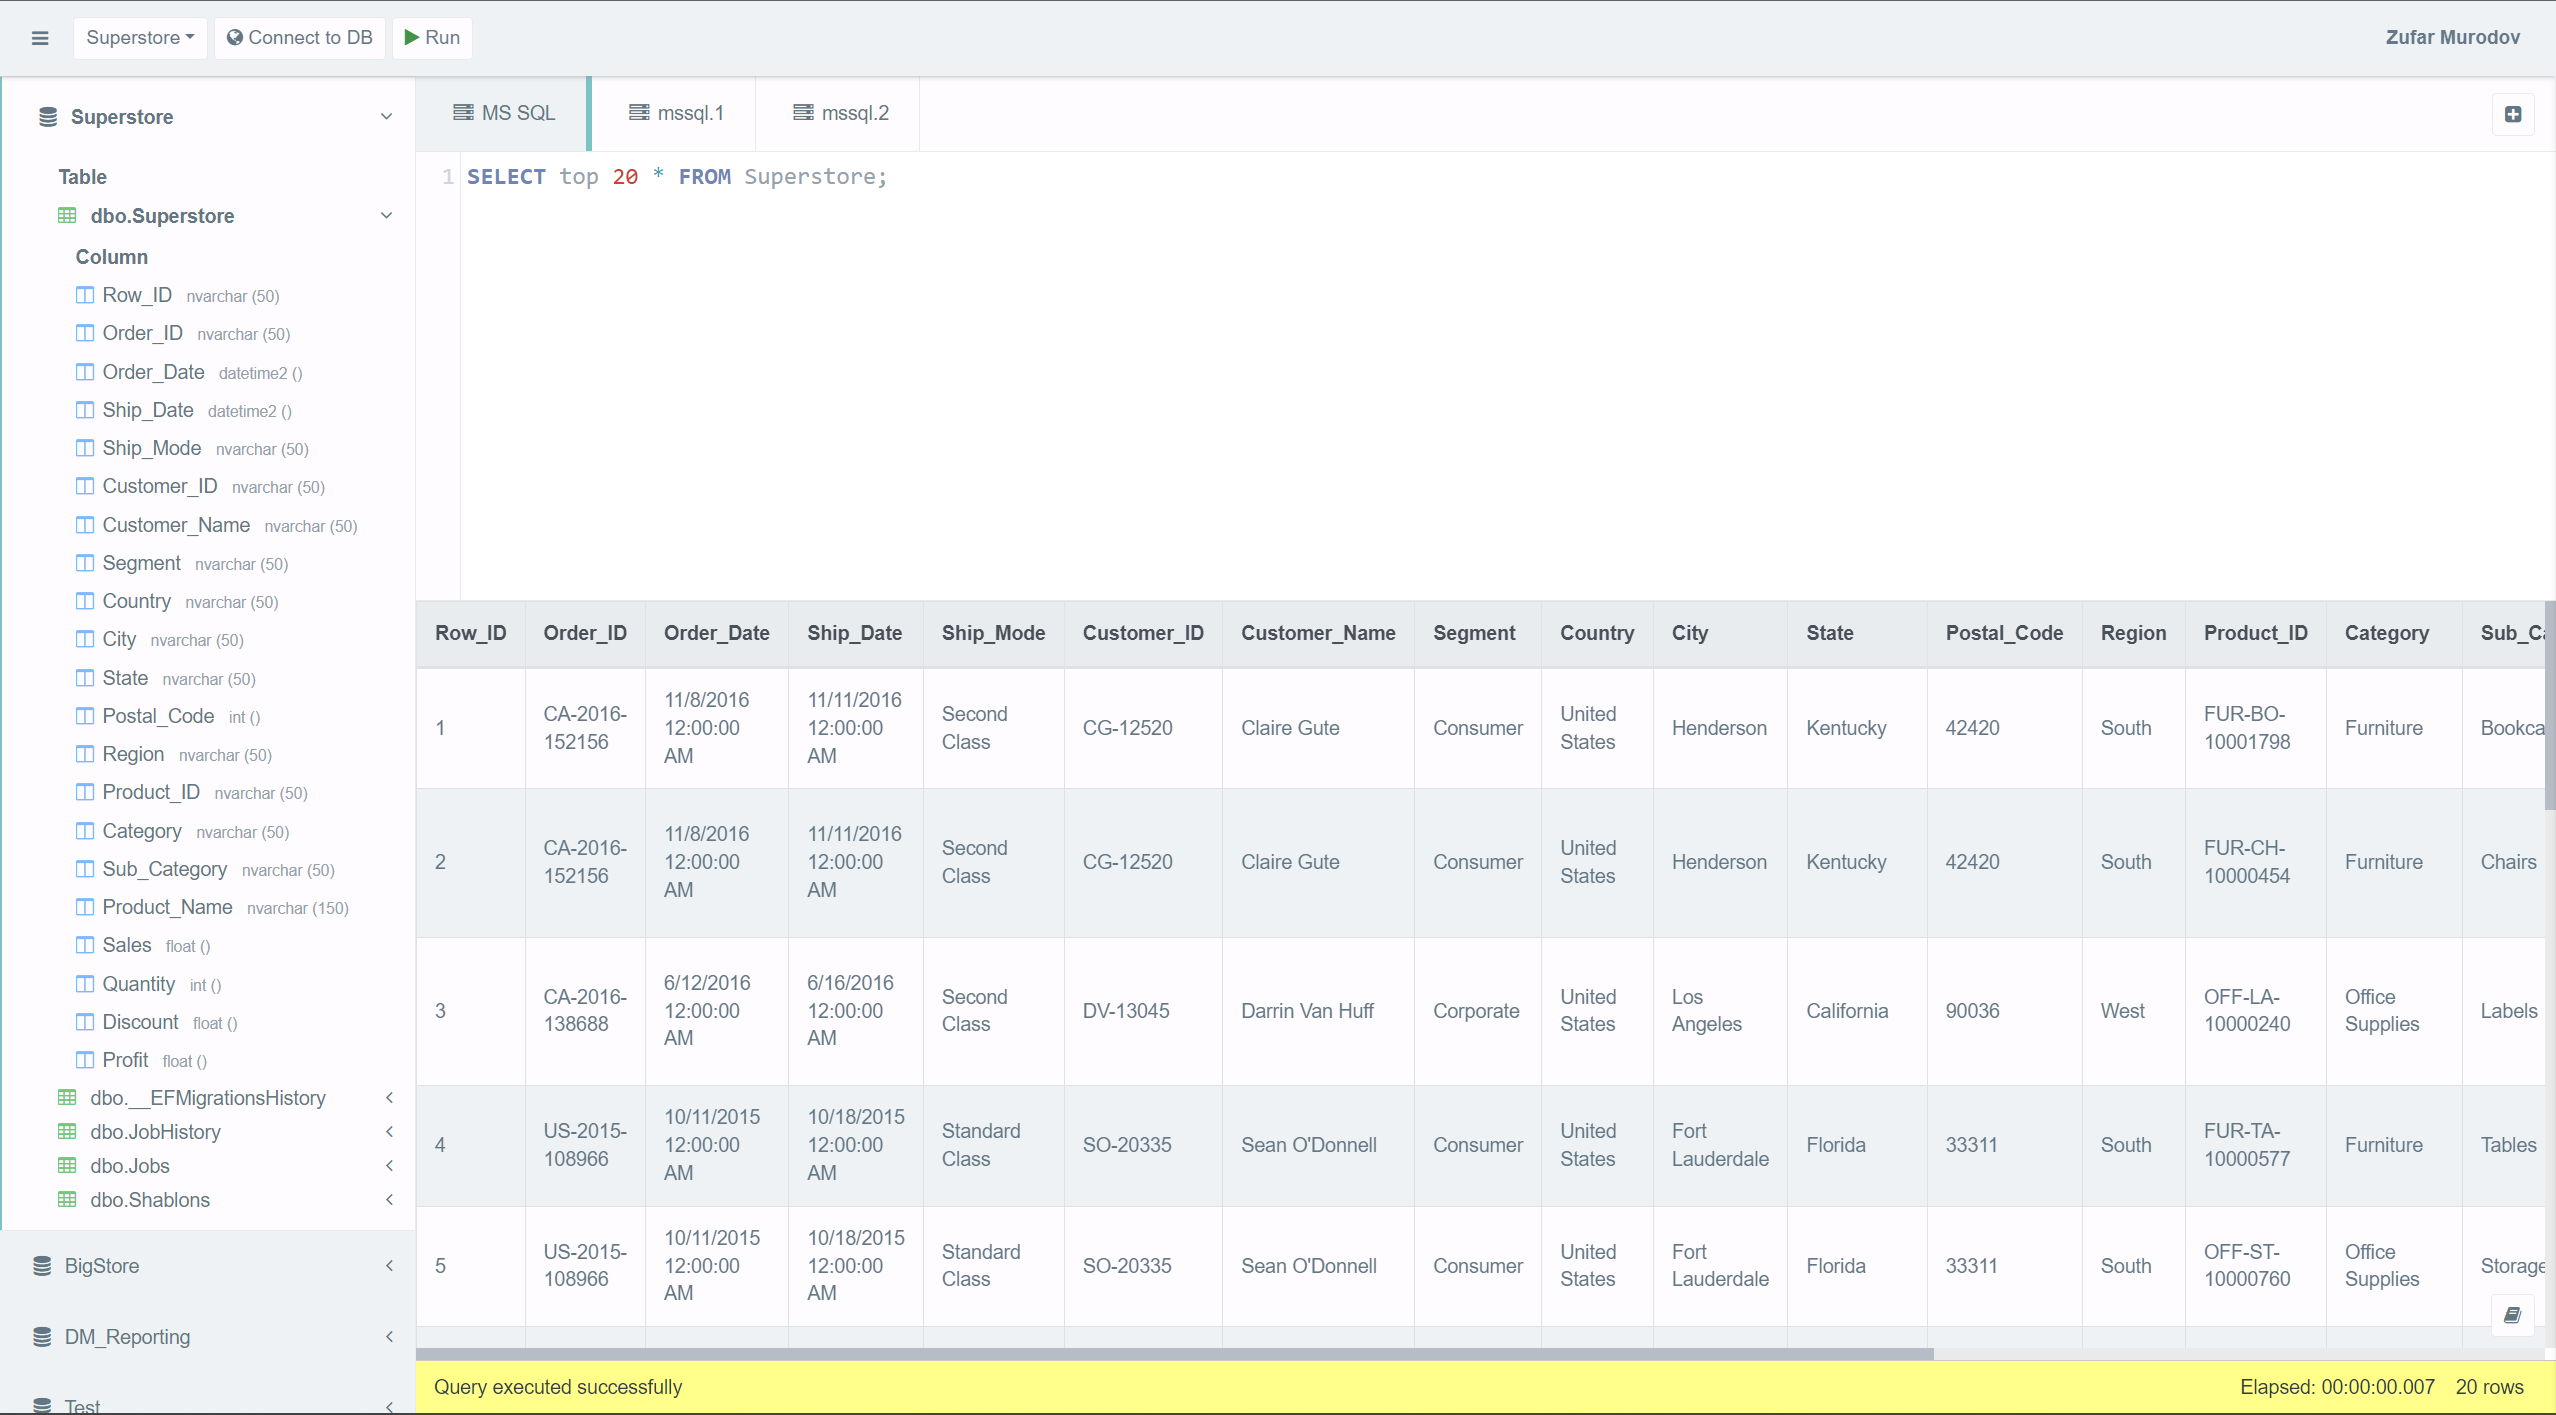Expand the BigStore database node
The image size is (2556, 1415).
(389, 1266)
